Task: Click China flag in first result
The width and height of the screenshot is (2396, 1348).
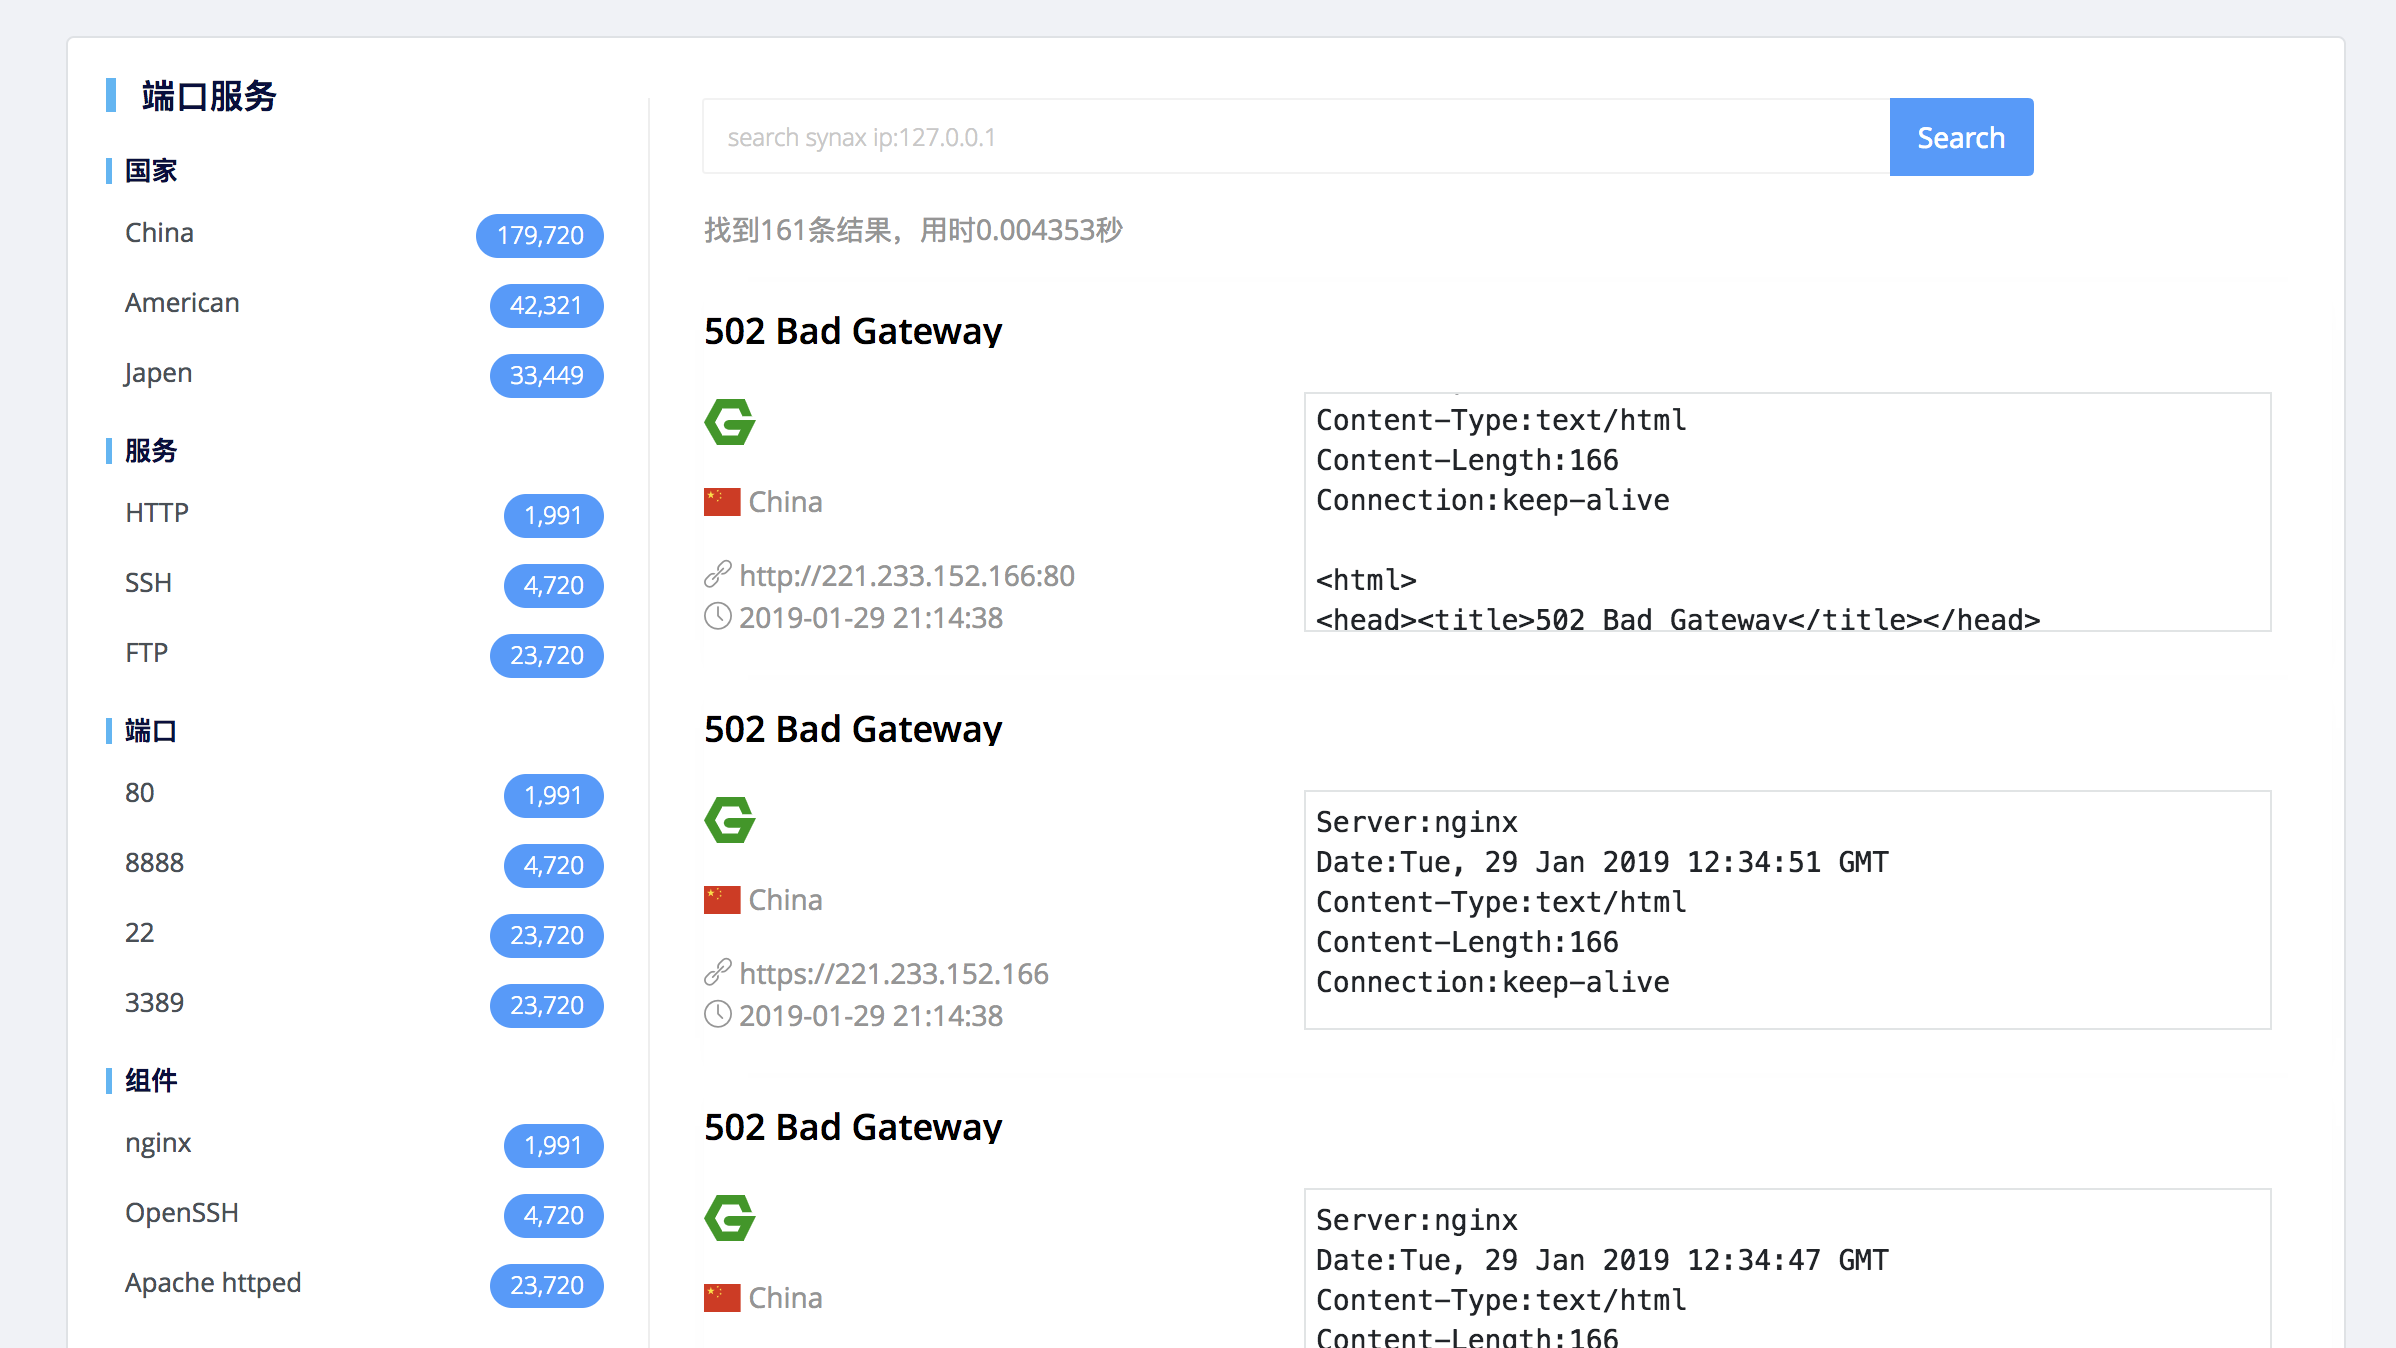Action: 722,502
